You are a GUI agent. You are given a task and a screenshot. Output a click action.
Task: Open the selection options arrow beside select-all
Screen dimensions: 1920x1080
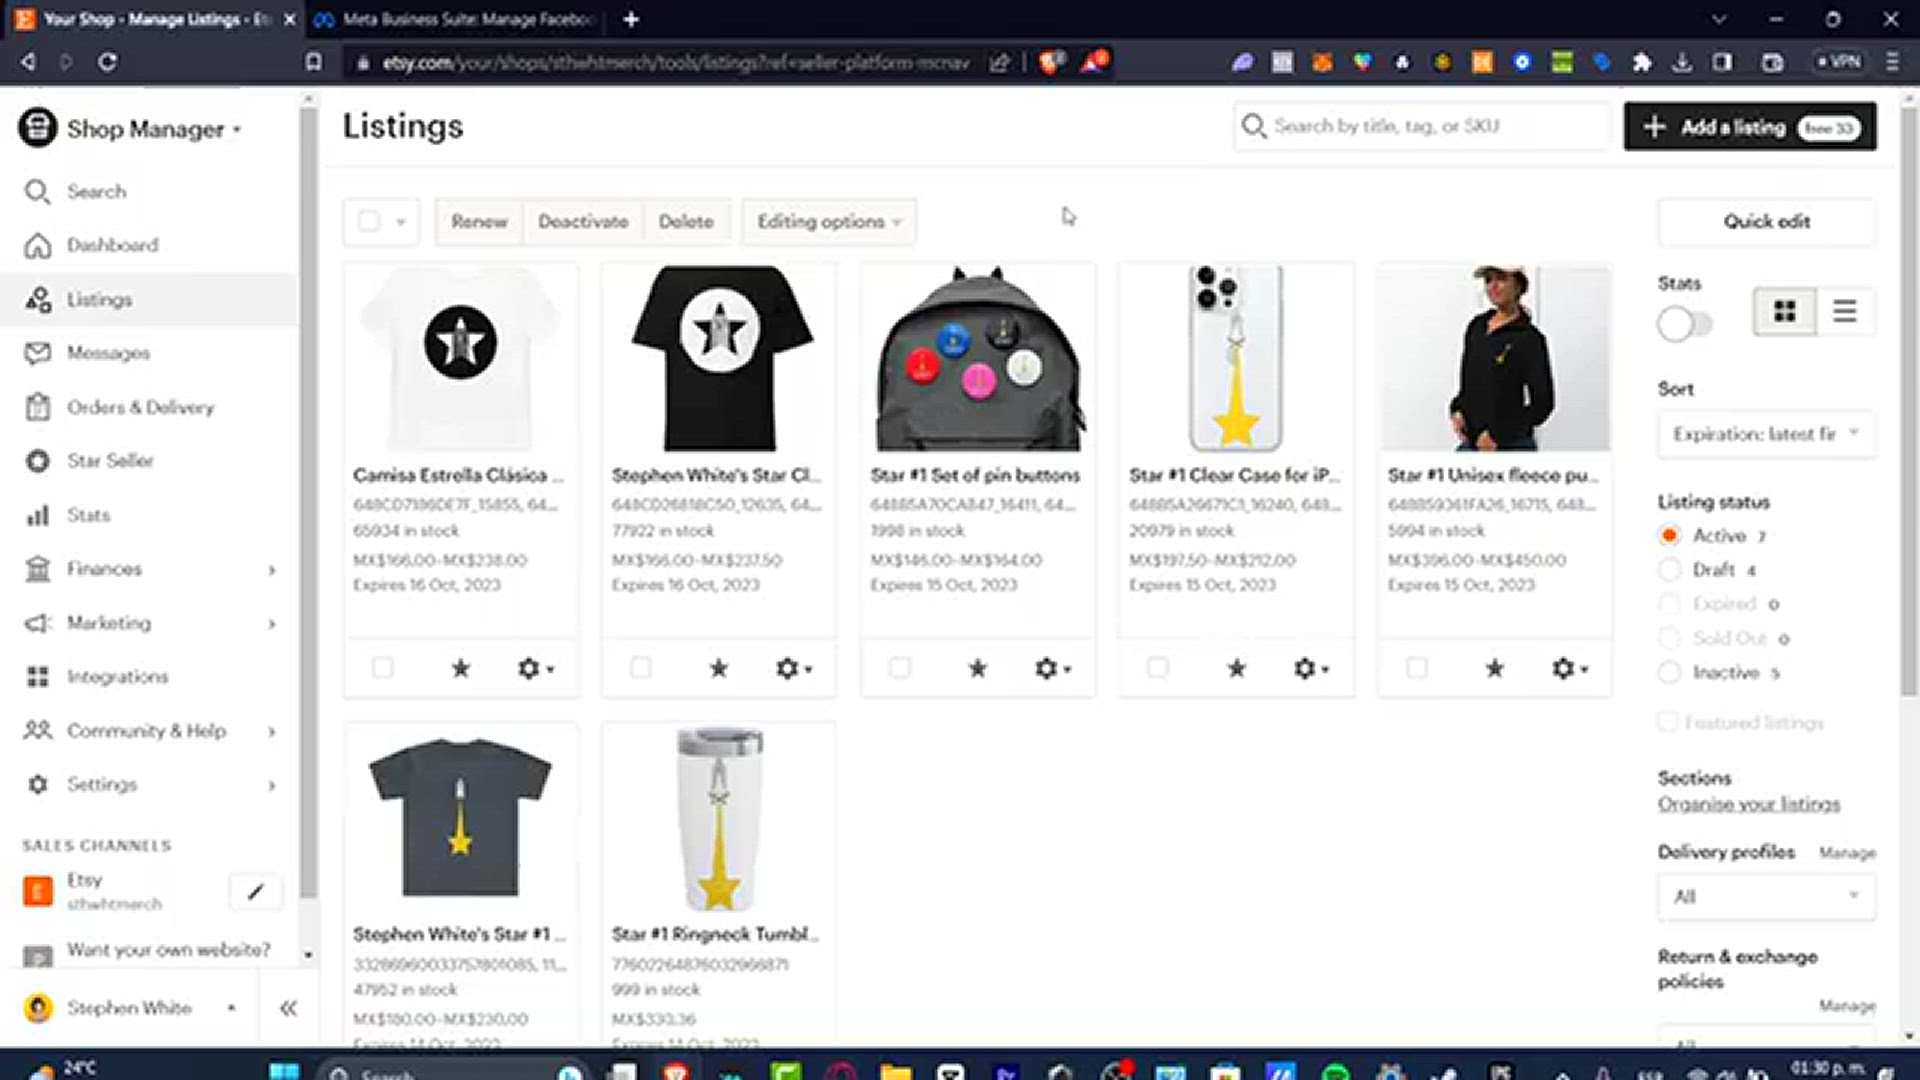400,222
